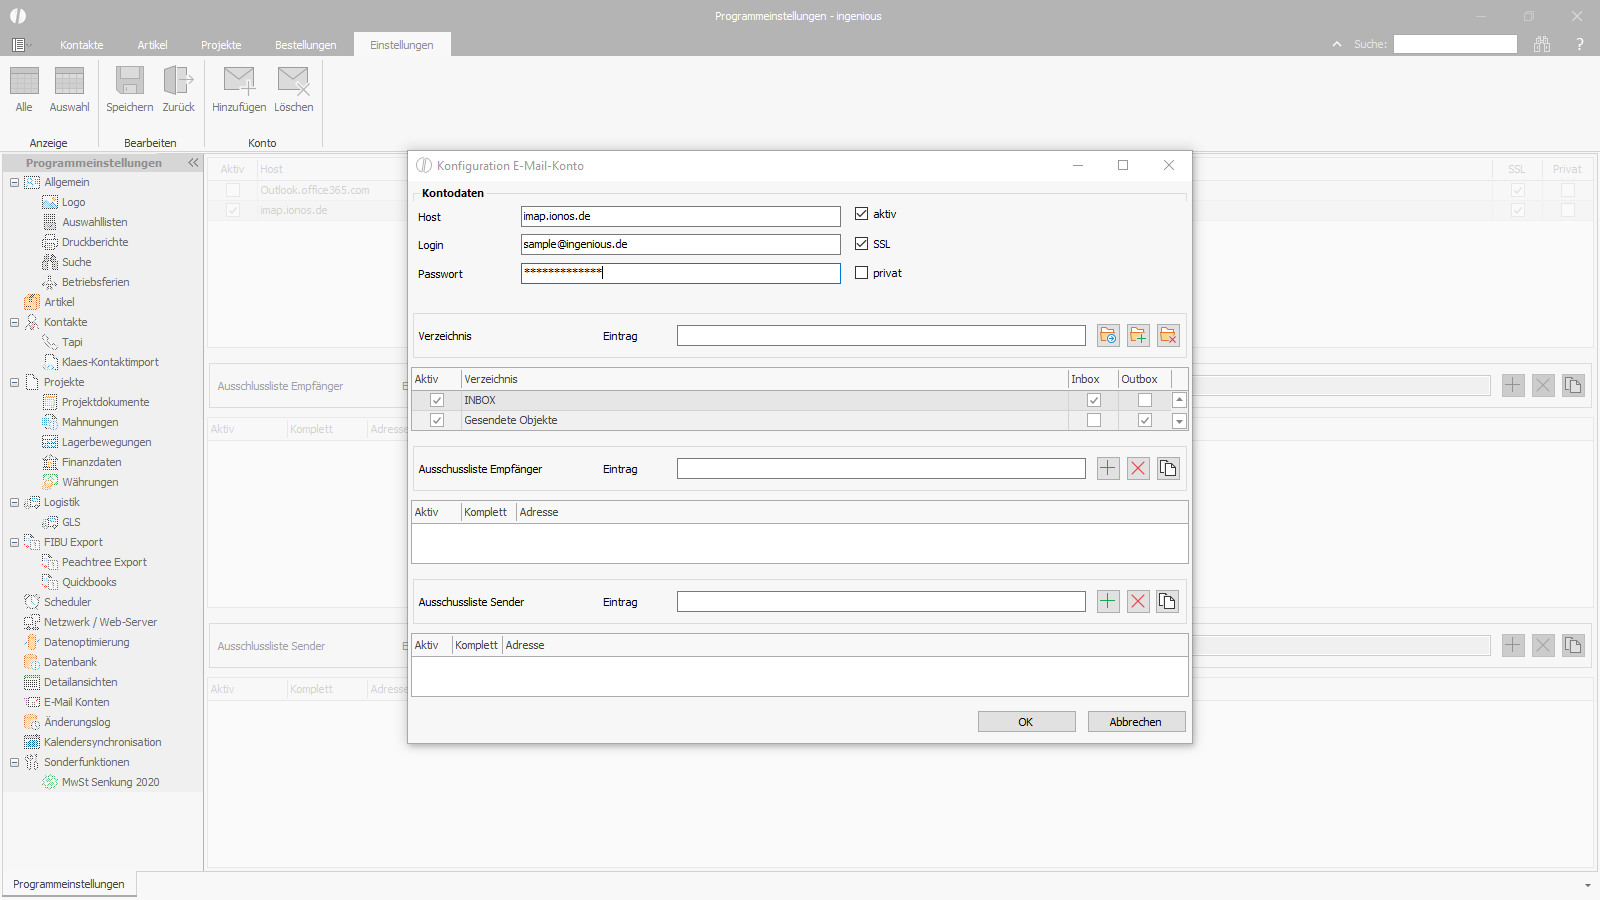Collapse the Programmeinstellungen side panel
Screen dimensions: 1600x900
tap(193, 162)
